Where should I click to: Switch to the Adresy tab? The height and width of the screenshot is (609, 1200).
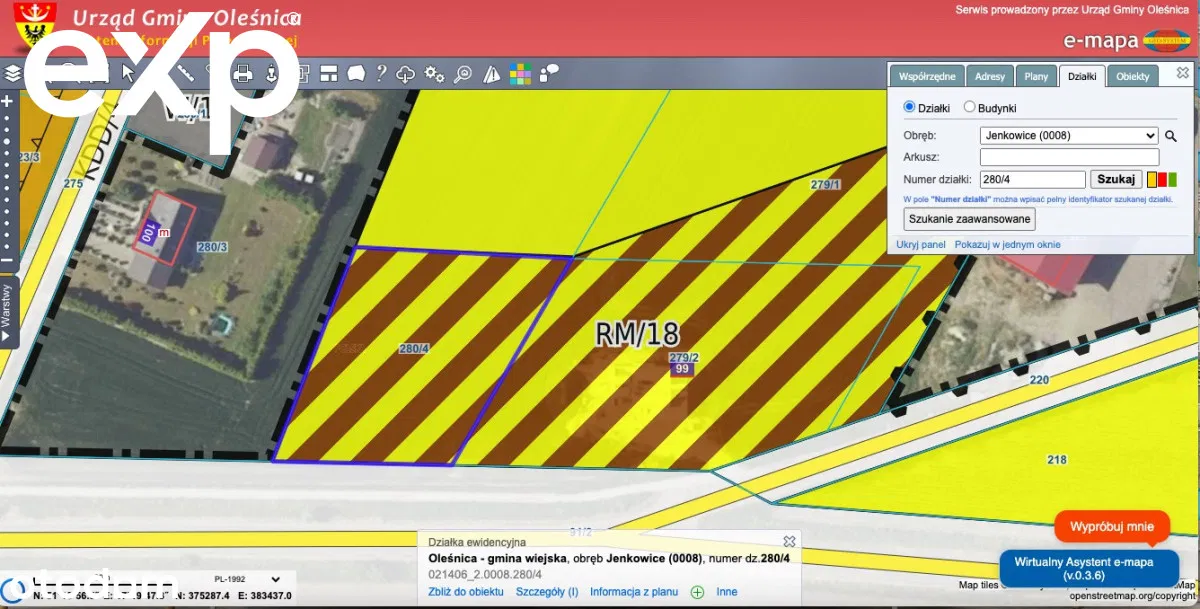(989, 76)
